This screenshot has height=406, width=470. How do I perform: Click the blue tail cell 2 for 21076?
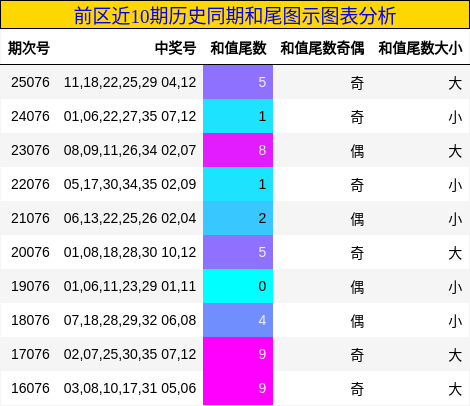(238, 218)
